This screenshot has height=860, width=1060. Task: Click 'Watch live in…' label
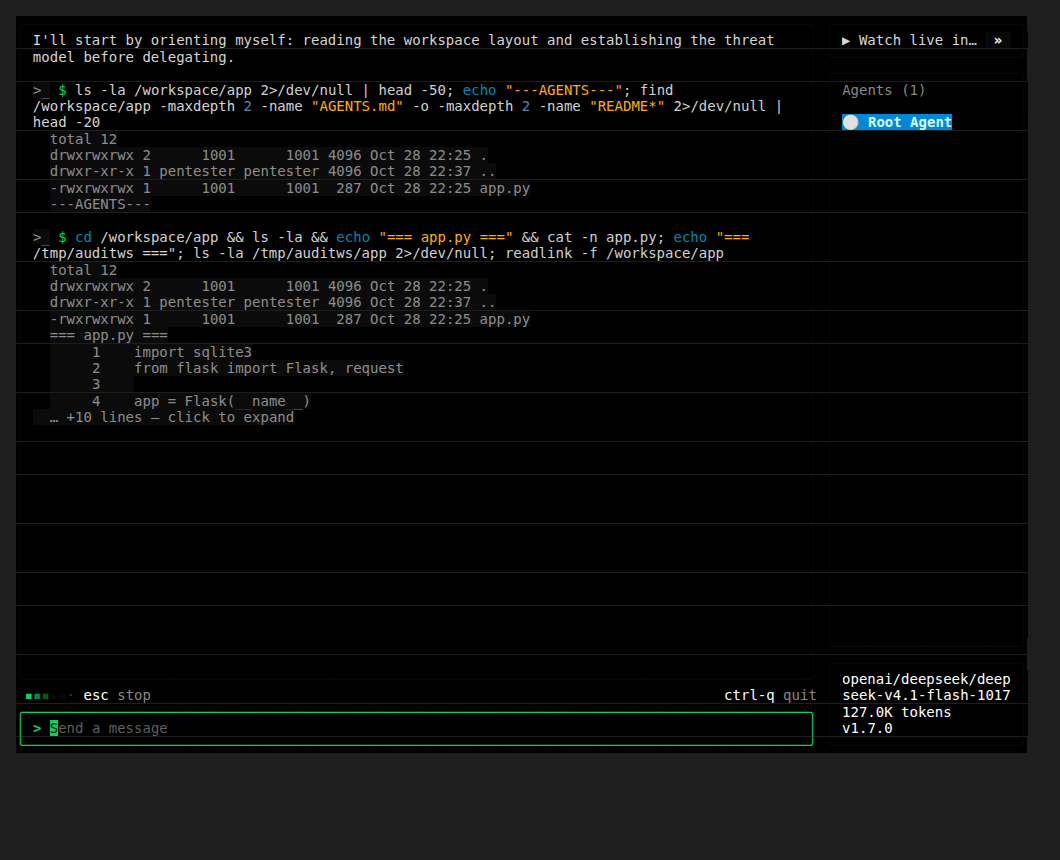(x=917, y=41)
